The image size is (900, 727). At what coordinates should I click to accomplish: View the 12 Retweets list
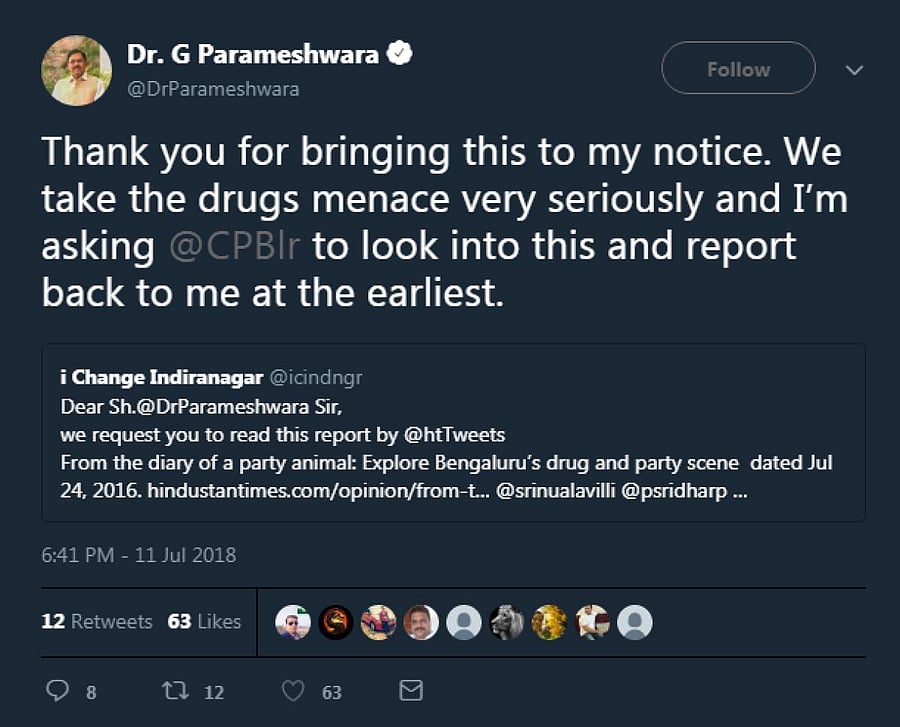[x=97, y=621]
